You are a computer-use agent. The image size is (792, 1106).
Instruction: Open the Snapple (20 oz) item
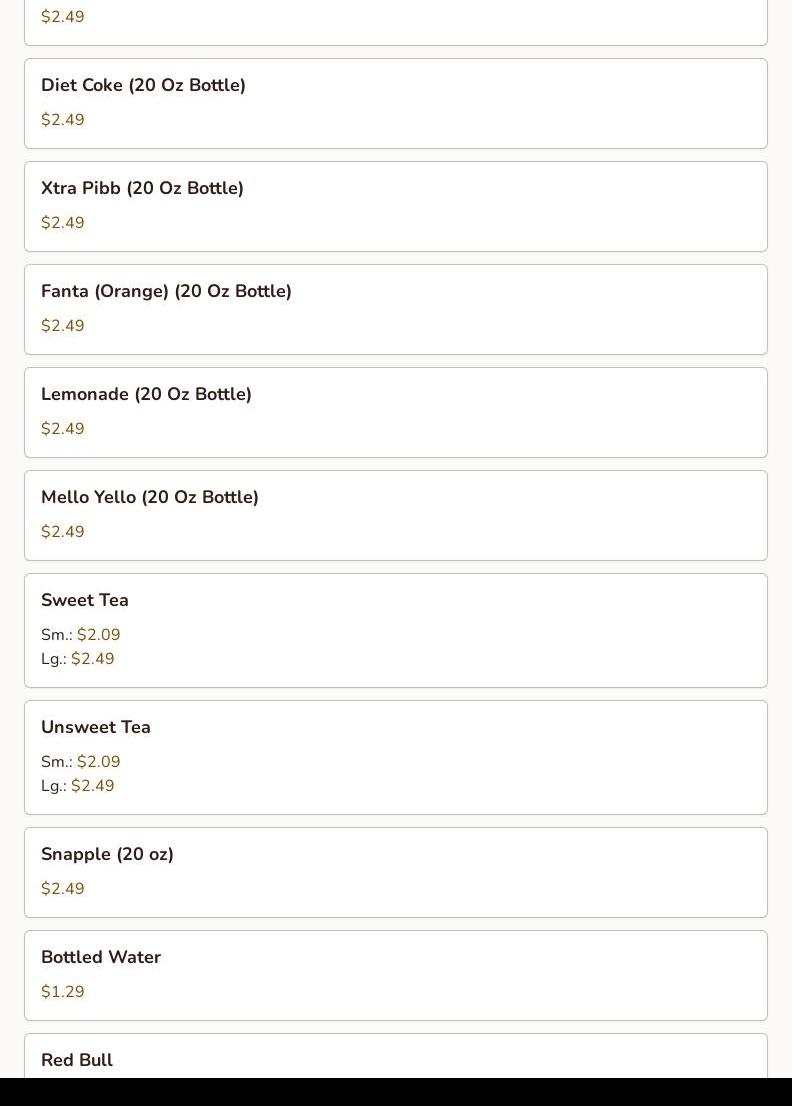point(107,855)
